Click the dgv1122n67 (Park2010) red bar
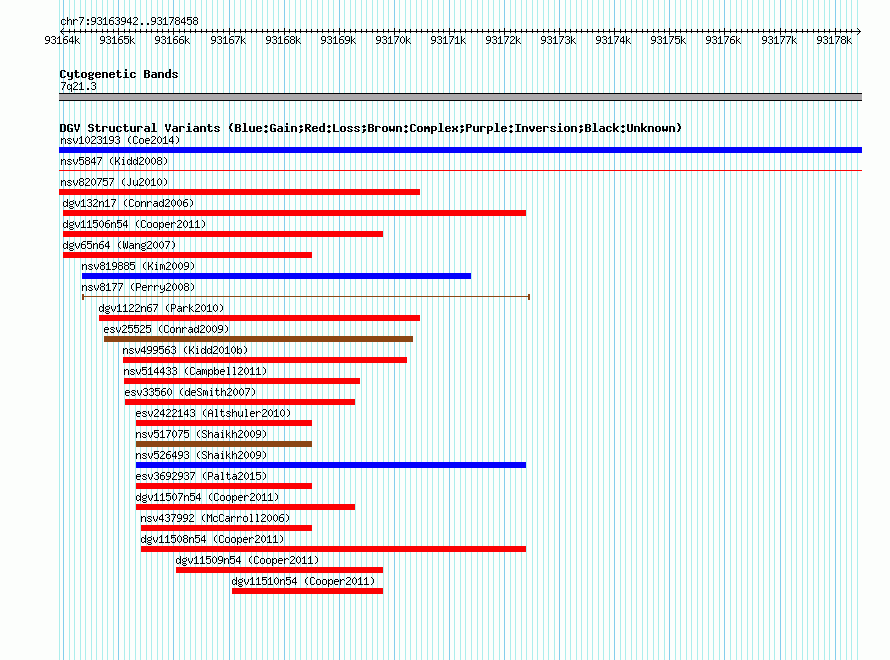The width and height of the screenshot is (890, 660). coord(259,318)
